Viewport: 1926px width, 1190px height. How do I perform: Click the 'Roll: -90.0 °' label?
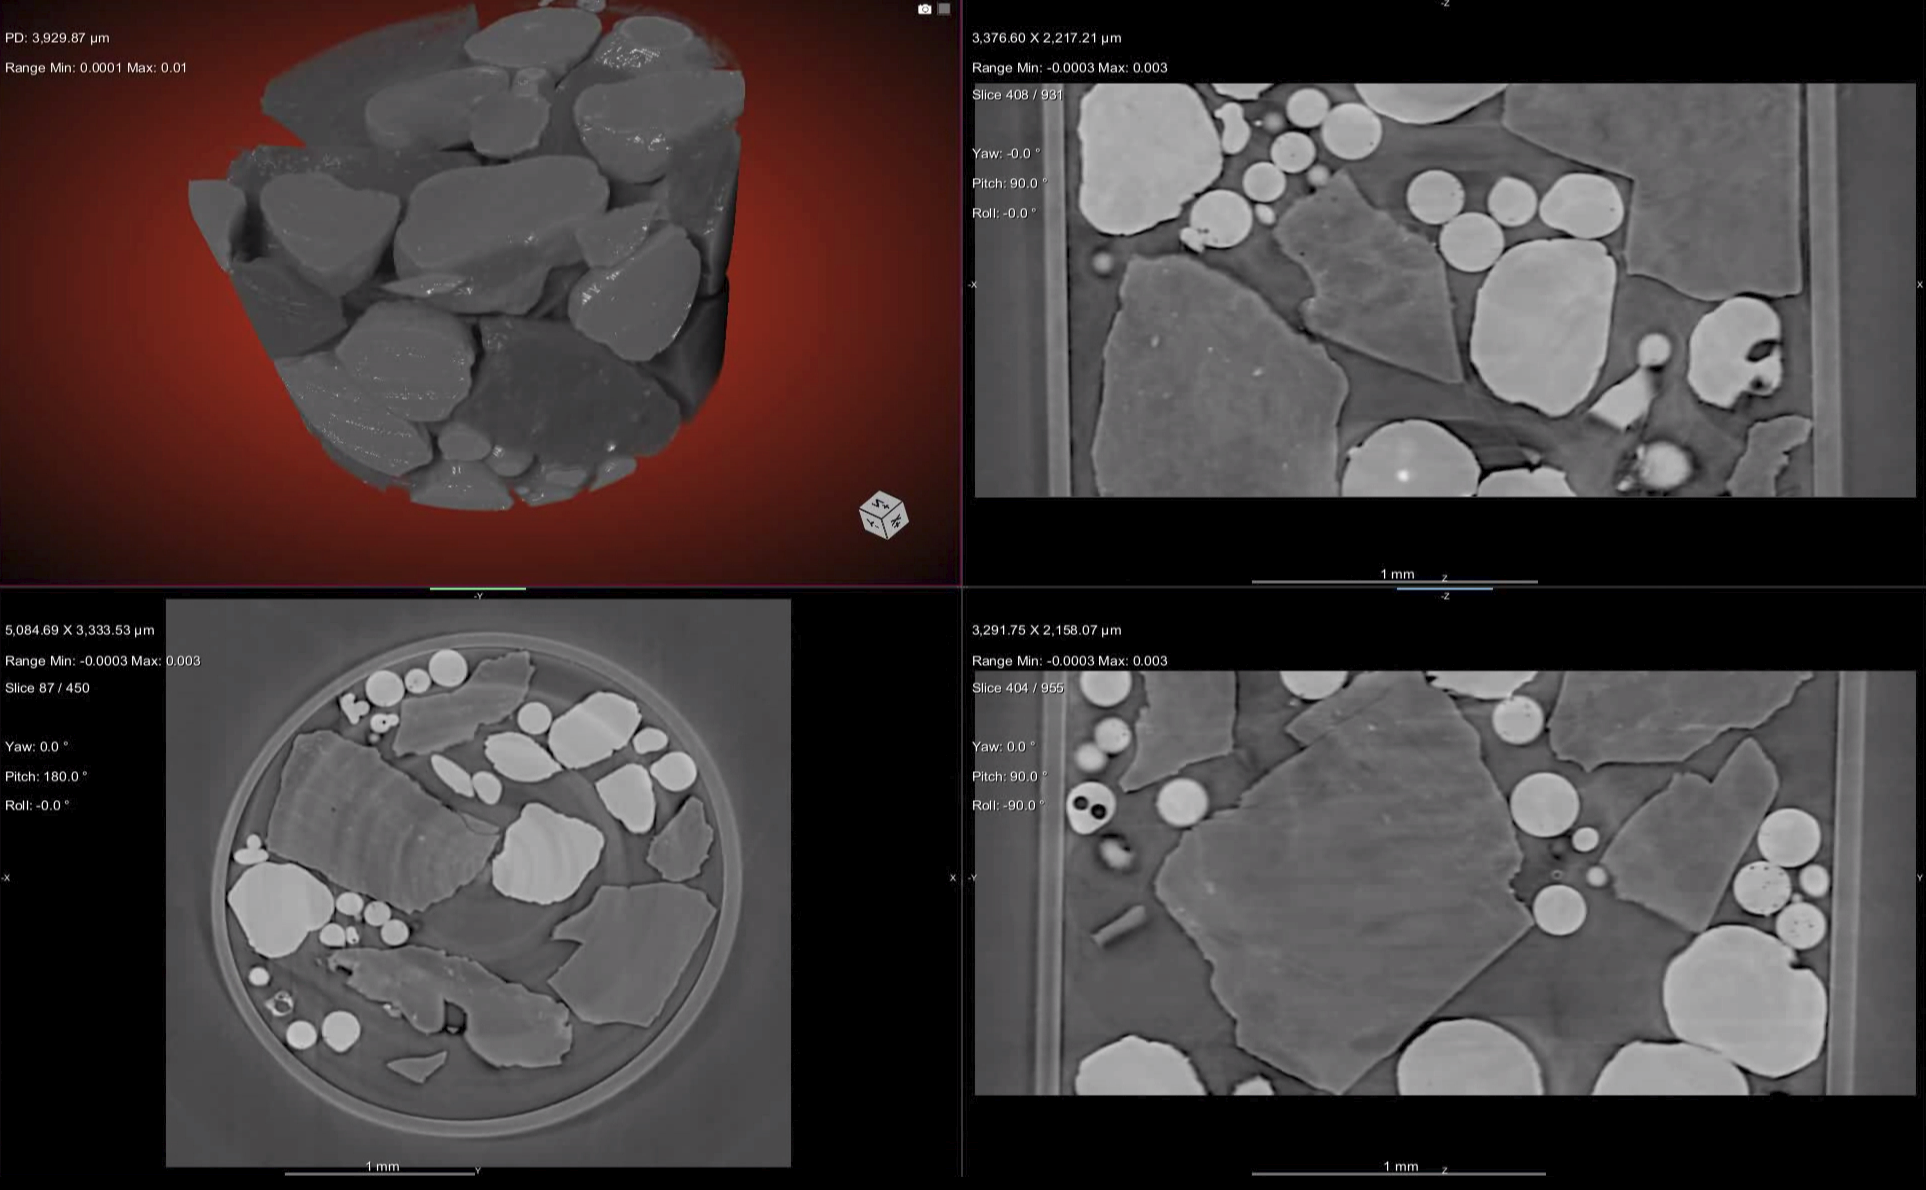pyautogui.click(x=1008, y=805)
